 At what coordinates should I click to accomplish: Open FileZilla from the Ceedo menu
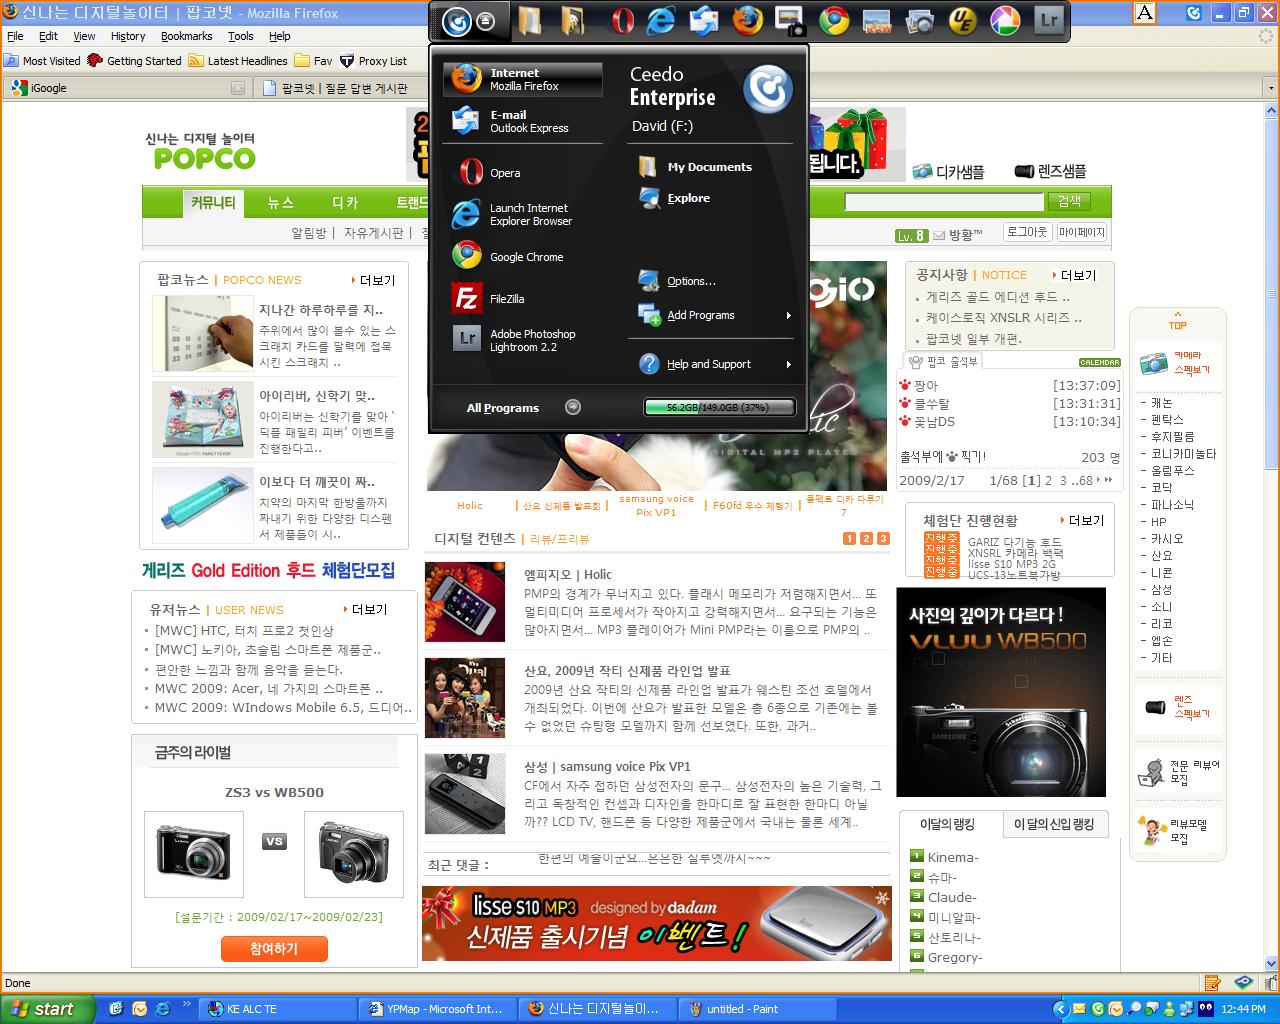(x=506, y=299)
